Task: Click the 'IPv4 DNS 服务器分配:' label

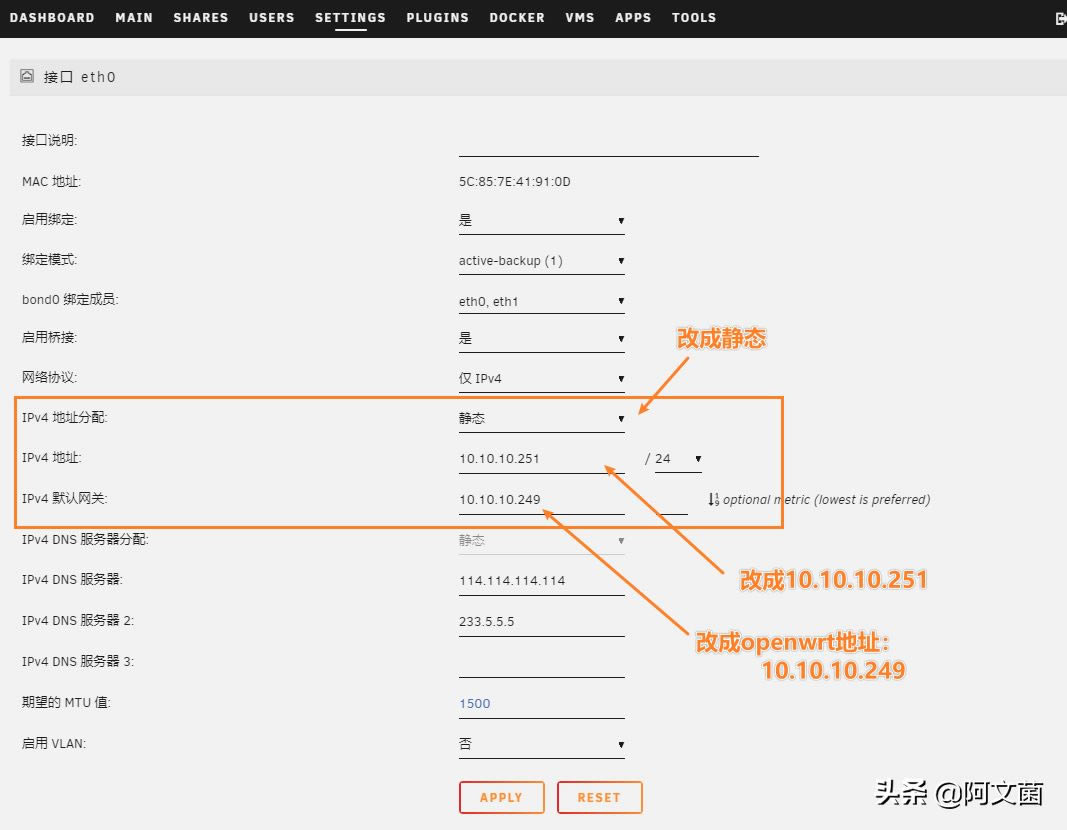Action: click(x=85, y=540)
